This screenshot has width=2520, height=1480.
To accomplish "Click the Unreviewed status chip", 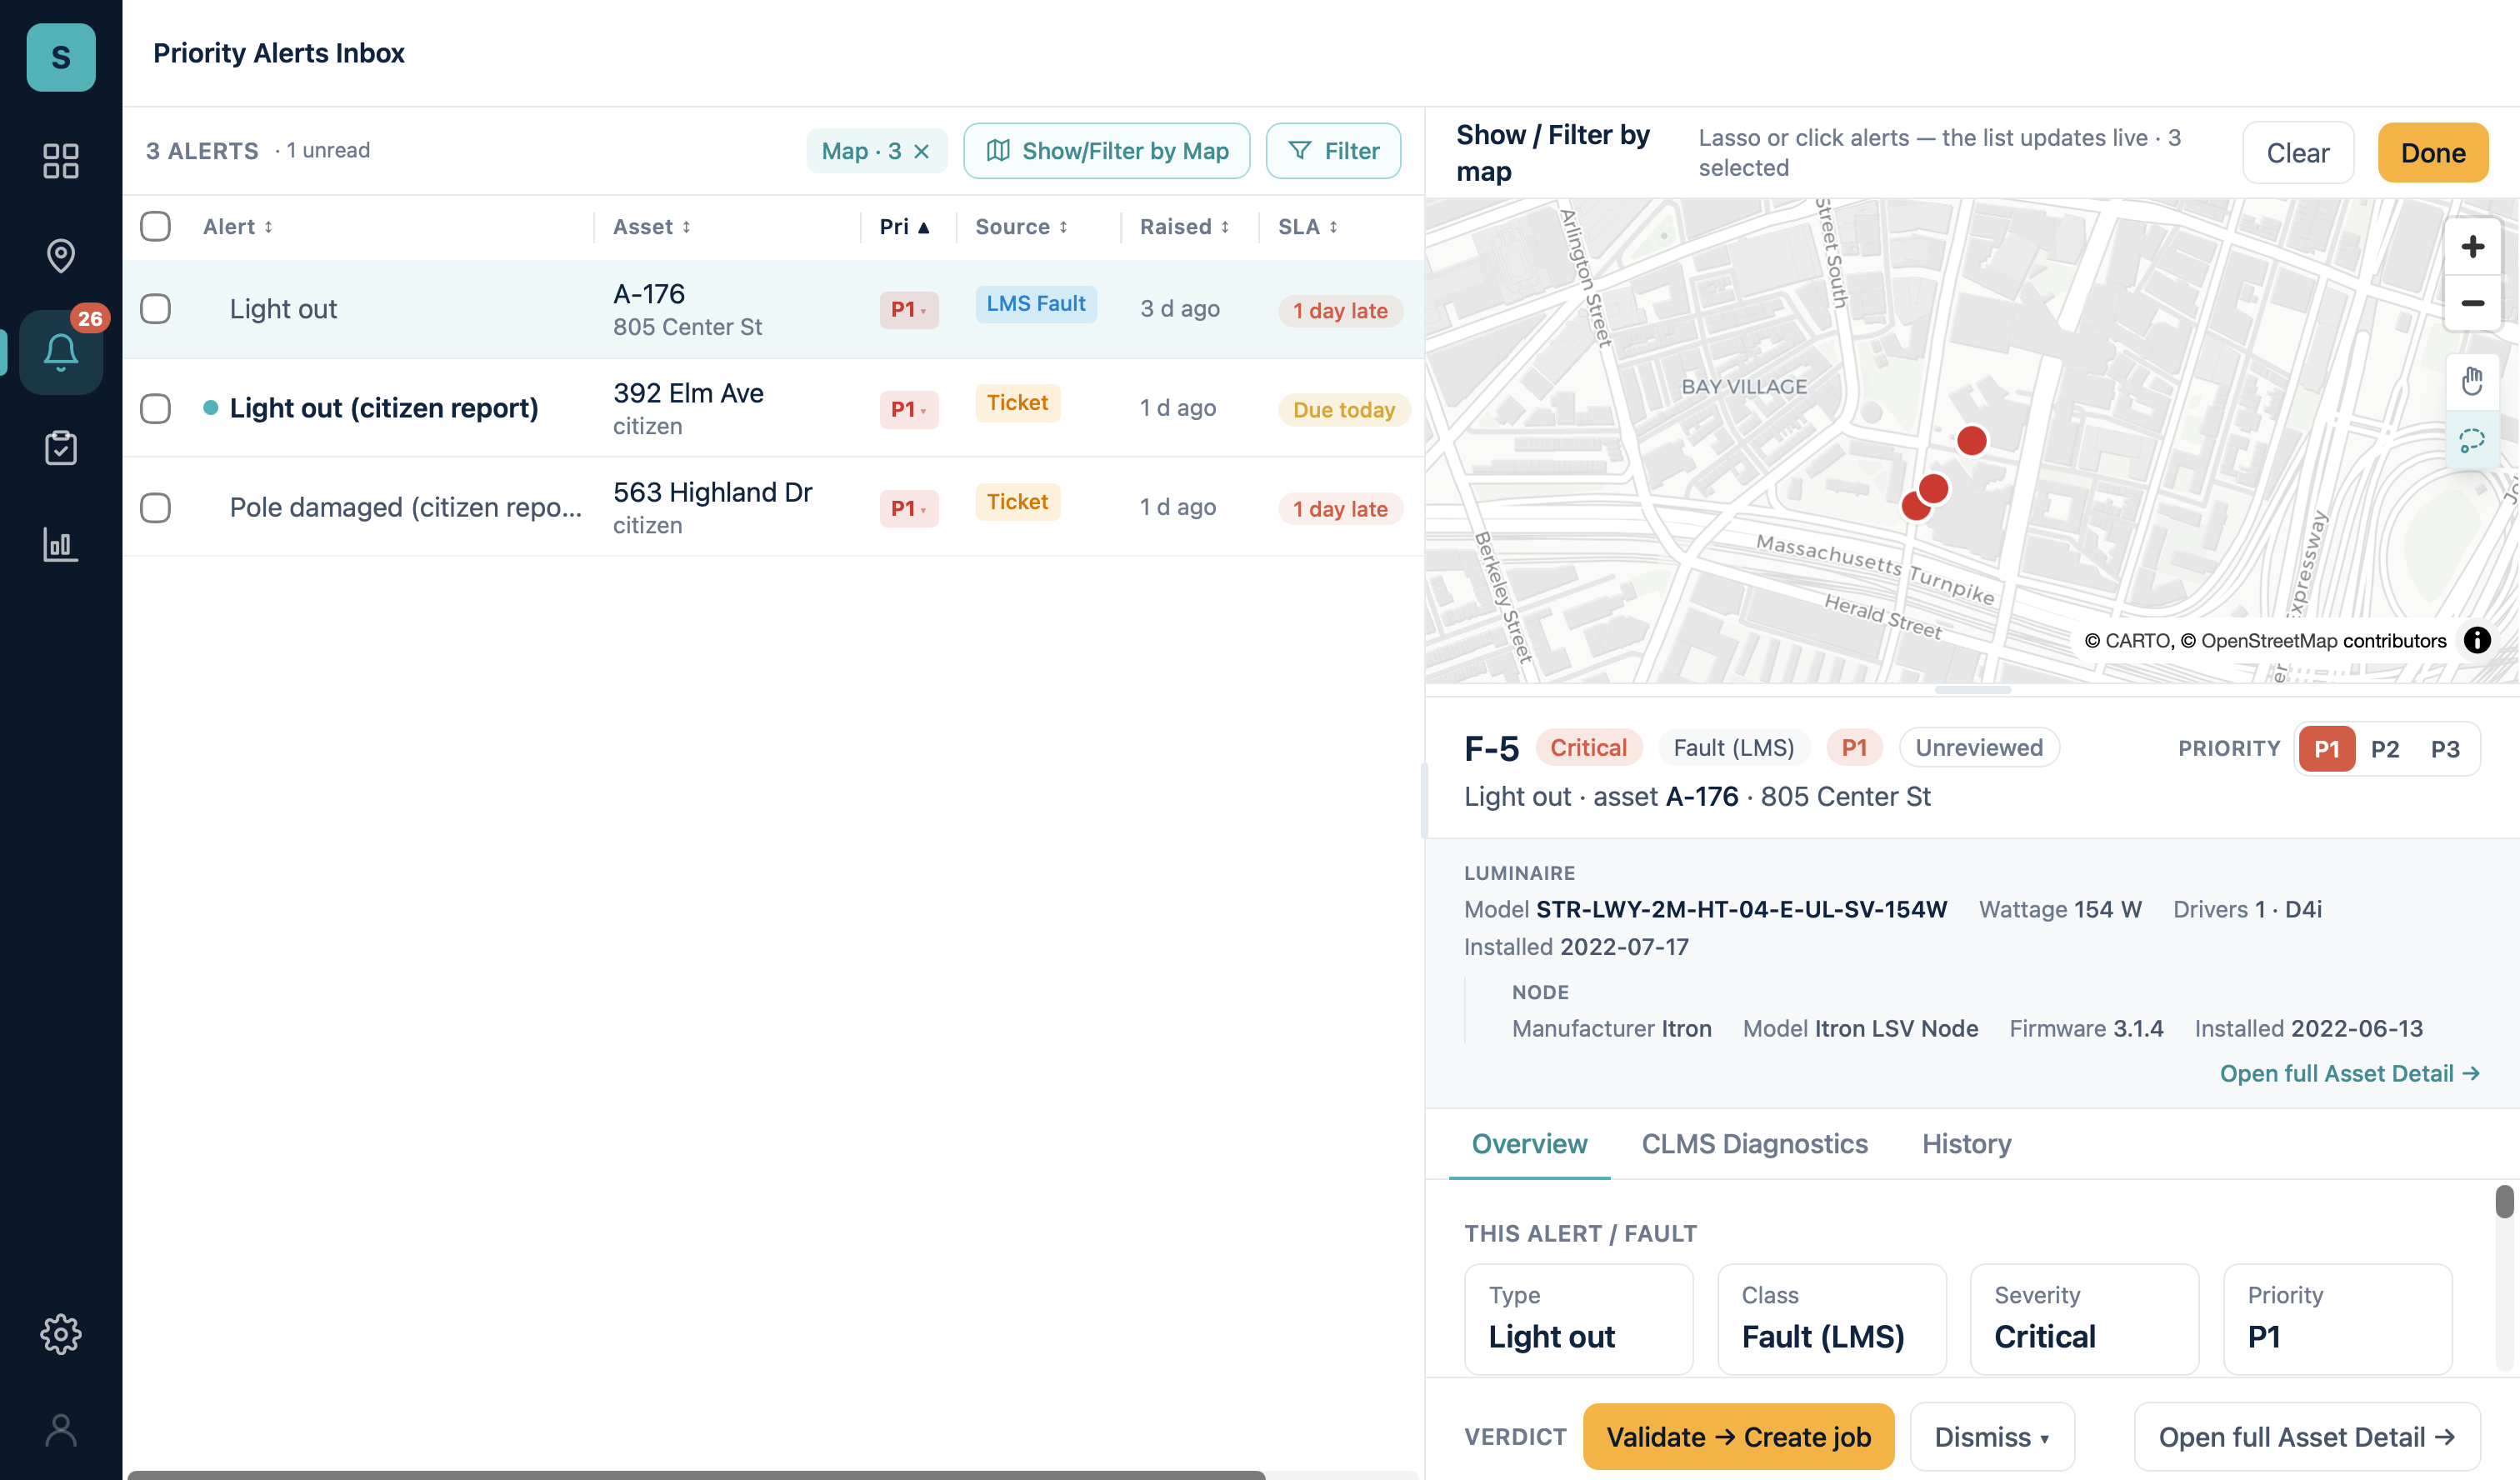I will click(1978, 748).
